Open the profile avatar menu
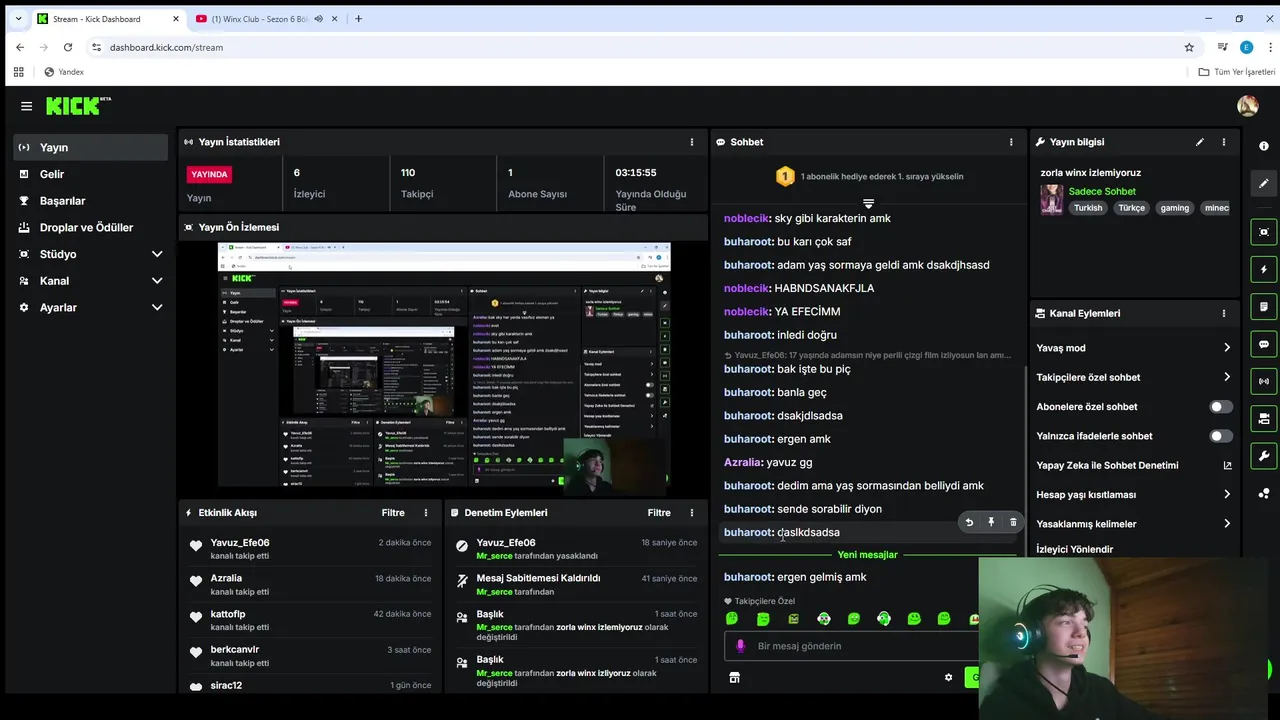The image size is (1280, 720). pos(1247,106)
